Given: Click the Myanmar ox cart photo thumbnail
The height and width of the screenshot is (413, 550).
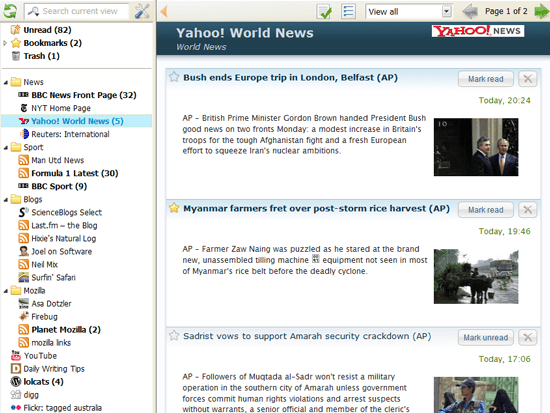Looking at the screenshot, I should coord(476,277).
